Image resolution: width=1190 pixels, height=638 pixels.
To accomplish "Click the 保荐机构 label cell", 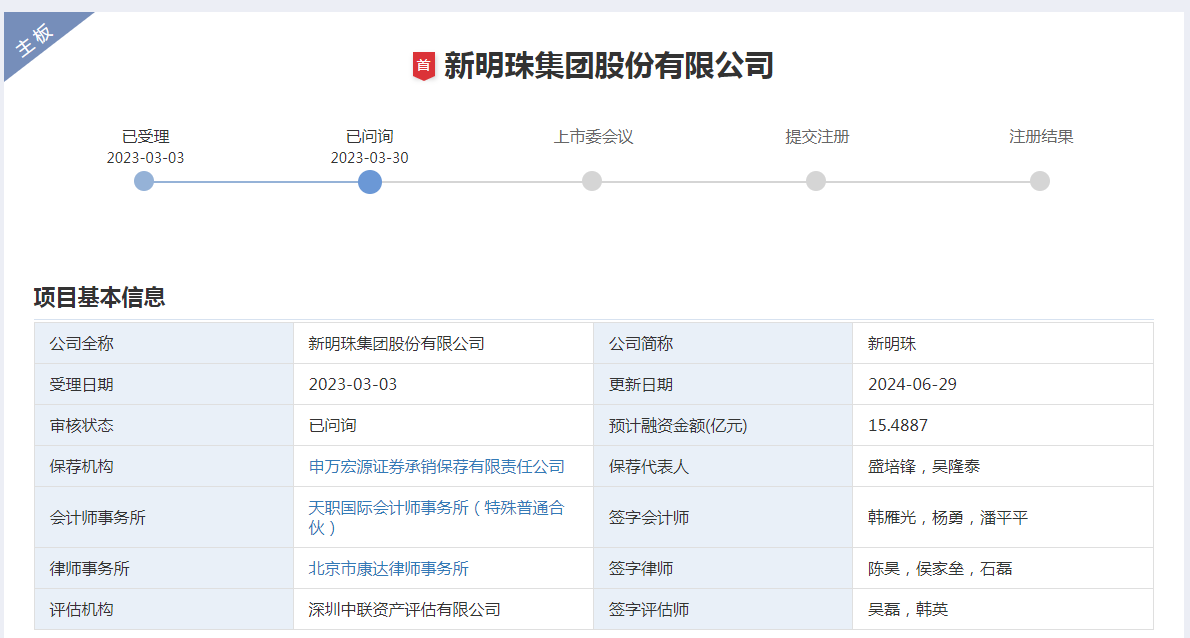I will click(x=164, y=467).
